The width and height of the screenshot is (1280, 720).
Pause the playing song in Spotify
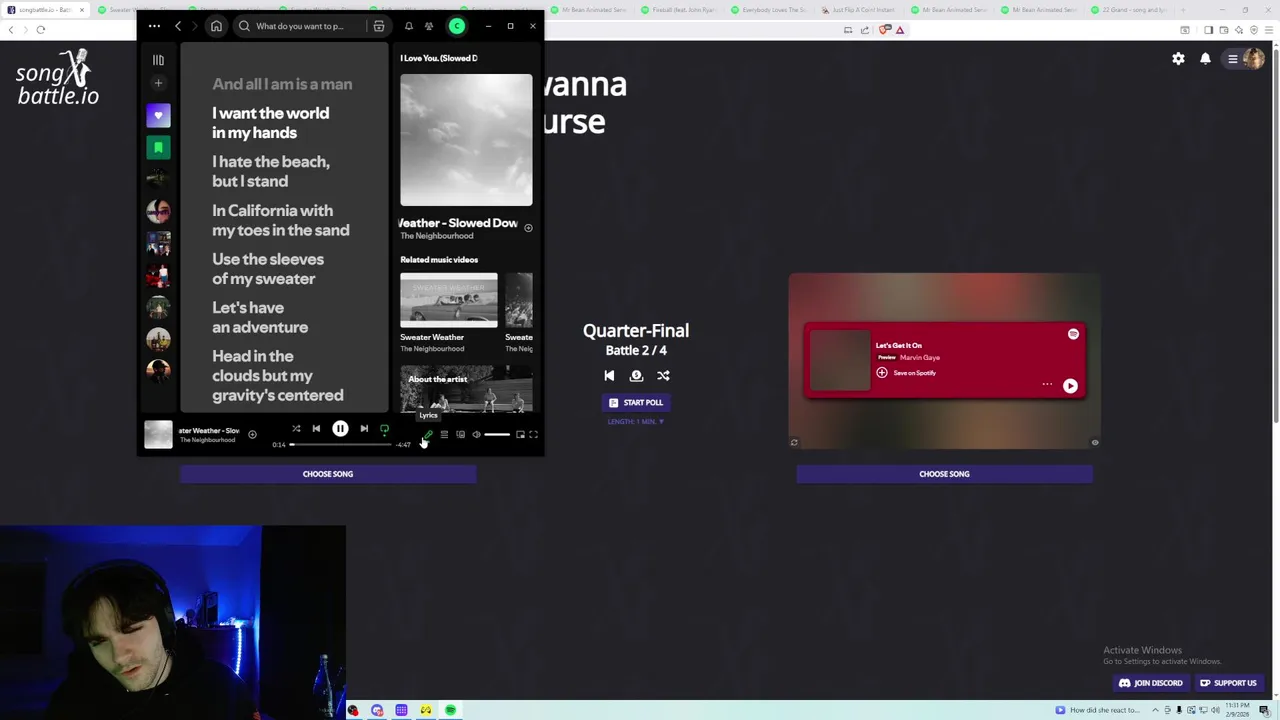pyautogui.click(x=340, y=429)
